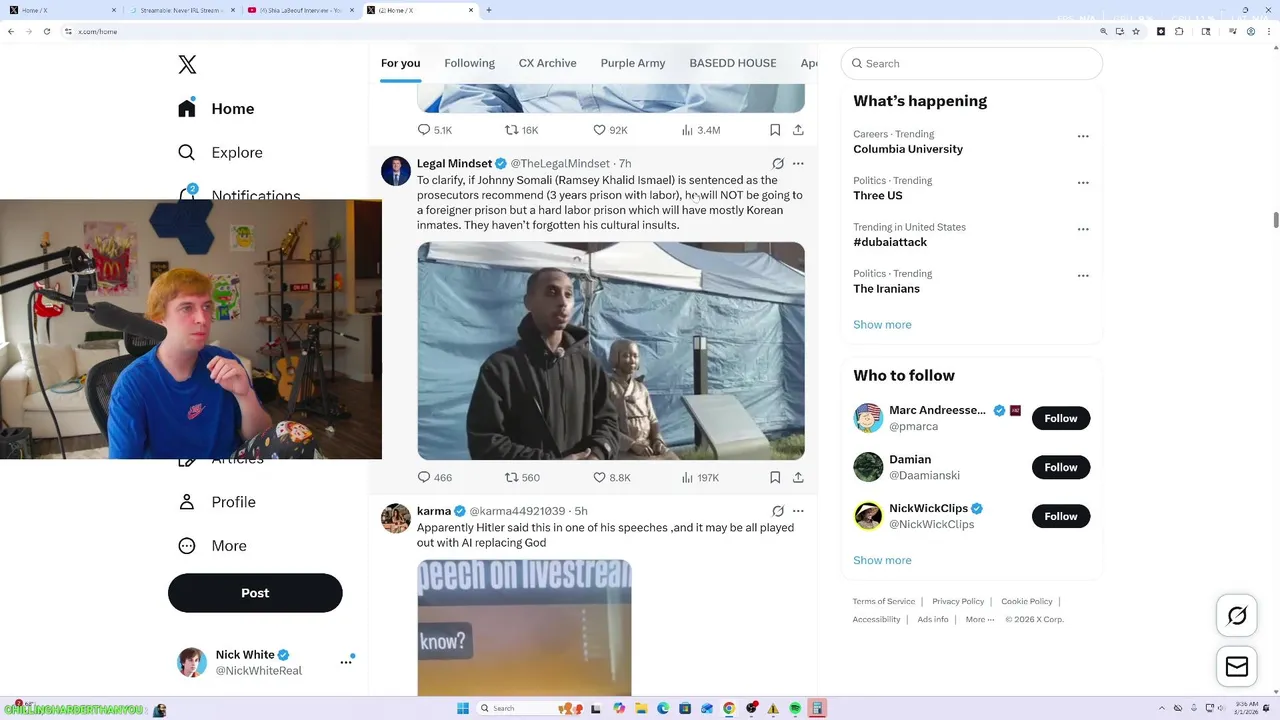Image resolution: width=1280 pixels, height=720 pixels.
Task: Open Cookie Policy link
Action: [x=1027, y=601]
